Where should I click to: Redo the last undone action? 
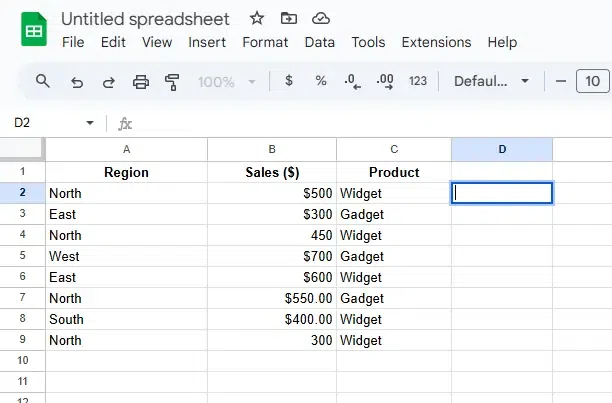(x=108, y=81)
